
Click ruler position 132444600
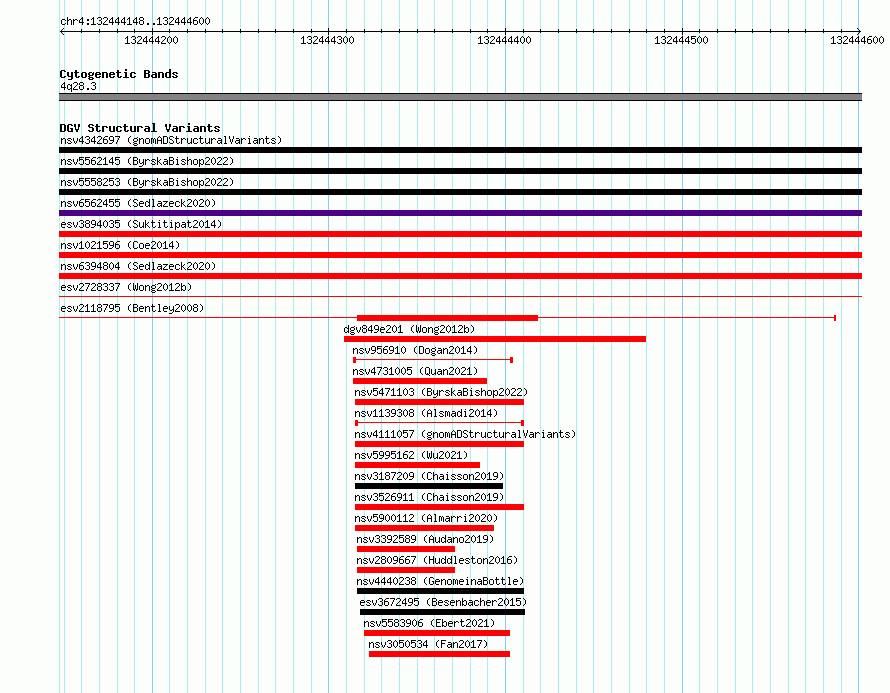pyautogui.click(x=857, y=40)
